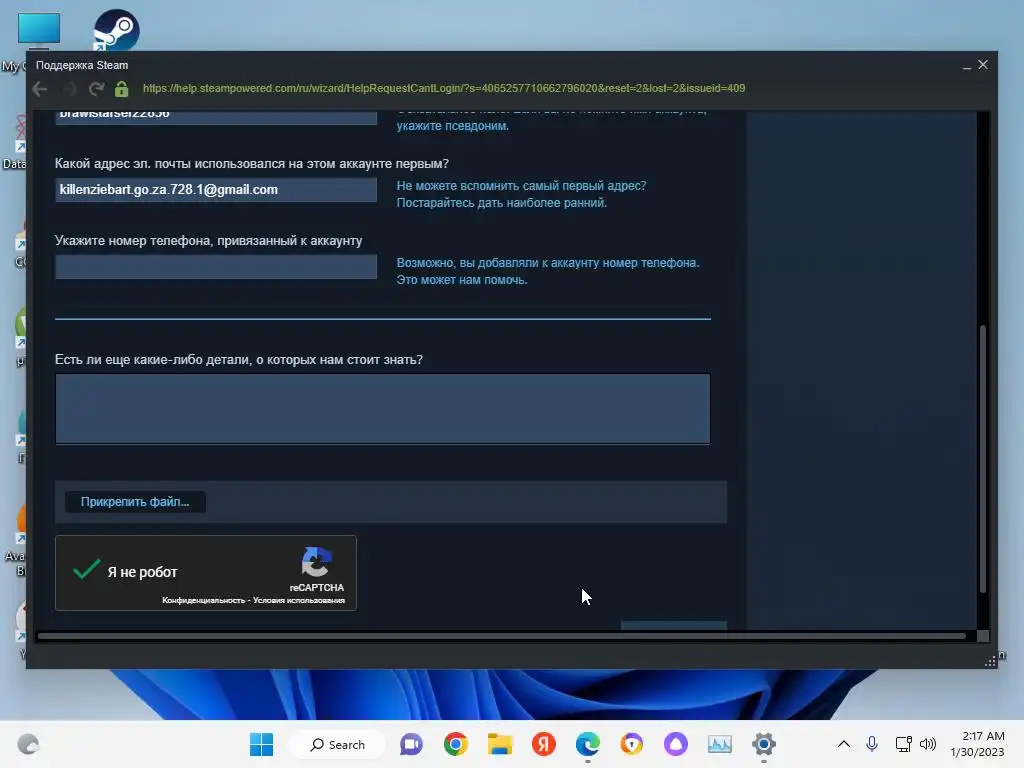Screen dimensions: 1024x768
Task: Click the microphone tray icon
Action: point(872,744)
